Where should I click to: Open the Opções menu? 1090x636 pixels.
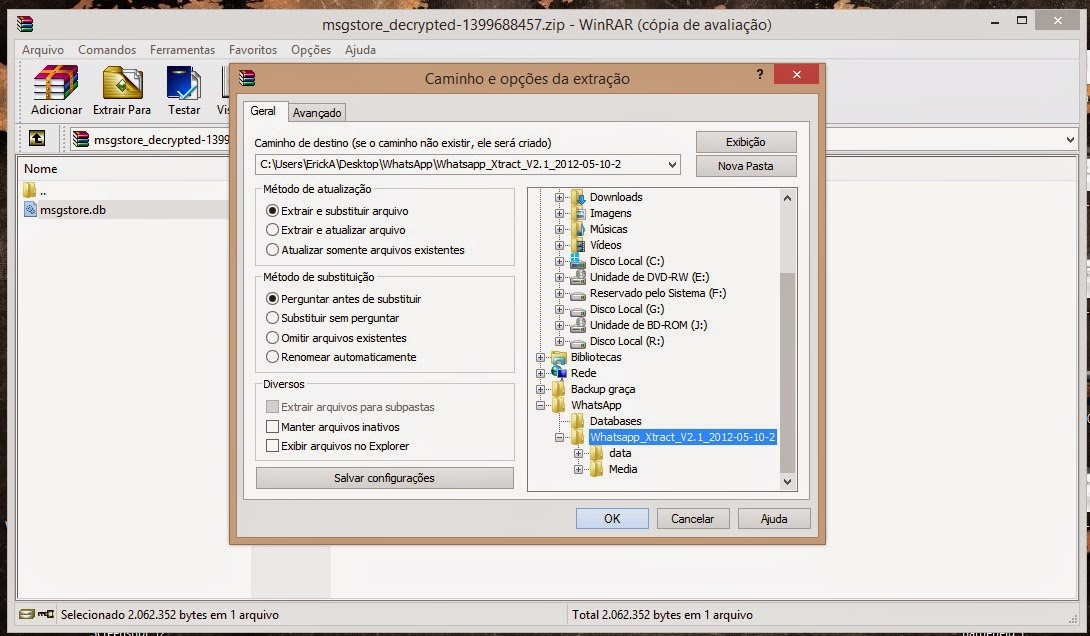click(x=311, y=50)
